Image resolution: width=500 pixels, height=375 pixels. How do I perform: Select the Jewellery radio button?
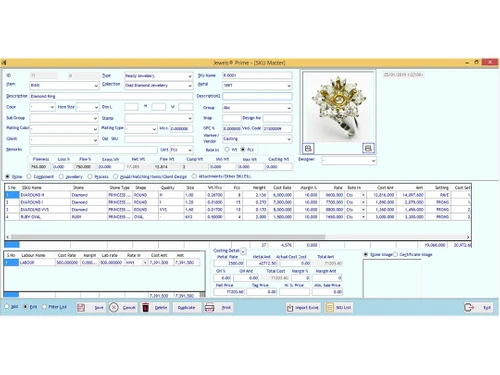pyautogui.click(x=61, y=176)
